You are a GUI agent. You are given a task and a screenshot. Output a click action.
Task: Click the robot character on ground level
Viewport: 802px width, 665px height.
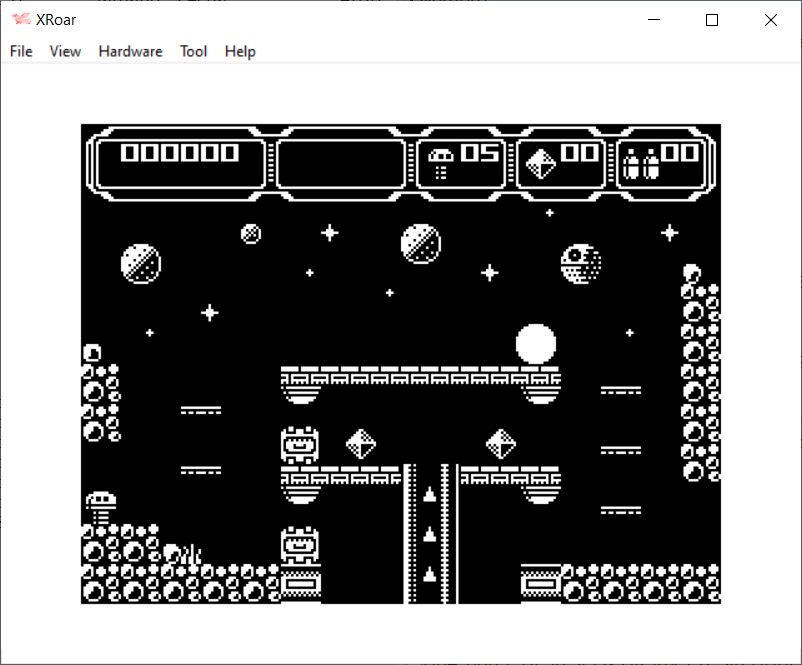pyautogui.click(x=300, y=546)
